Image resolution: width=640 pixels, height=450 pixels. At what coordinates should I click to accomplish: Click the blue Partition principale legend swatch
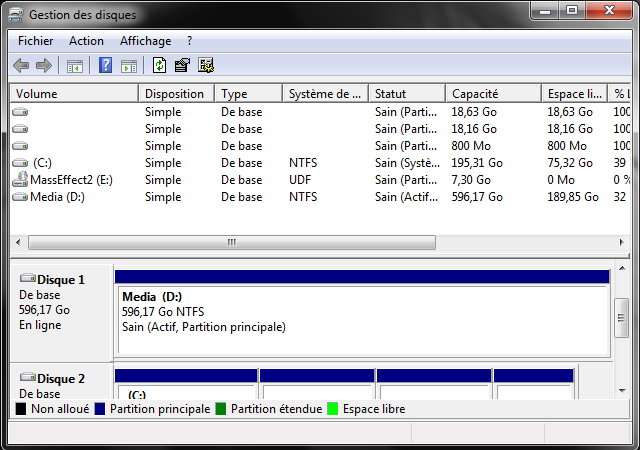pyautogui.click(x=100, y=409)
